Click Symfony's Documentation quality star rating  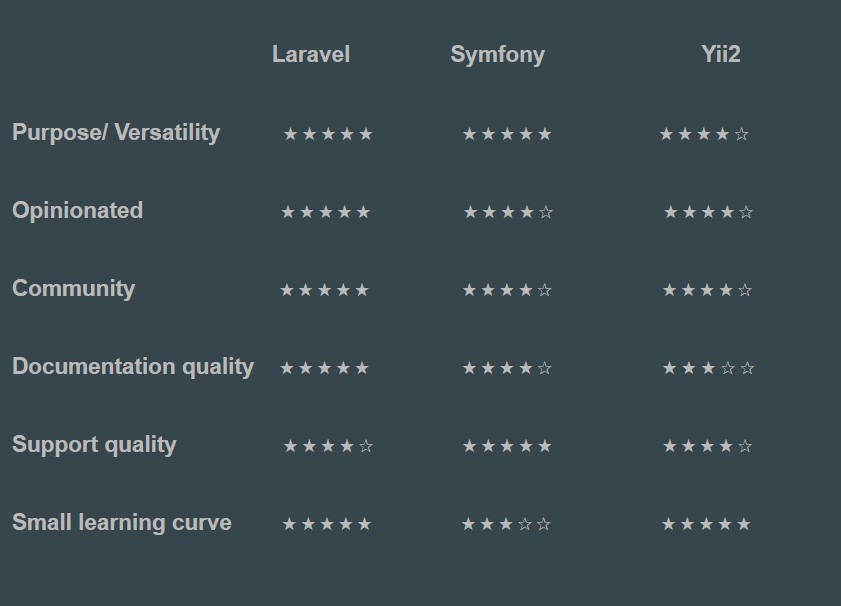[507, 368]
